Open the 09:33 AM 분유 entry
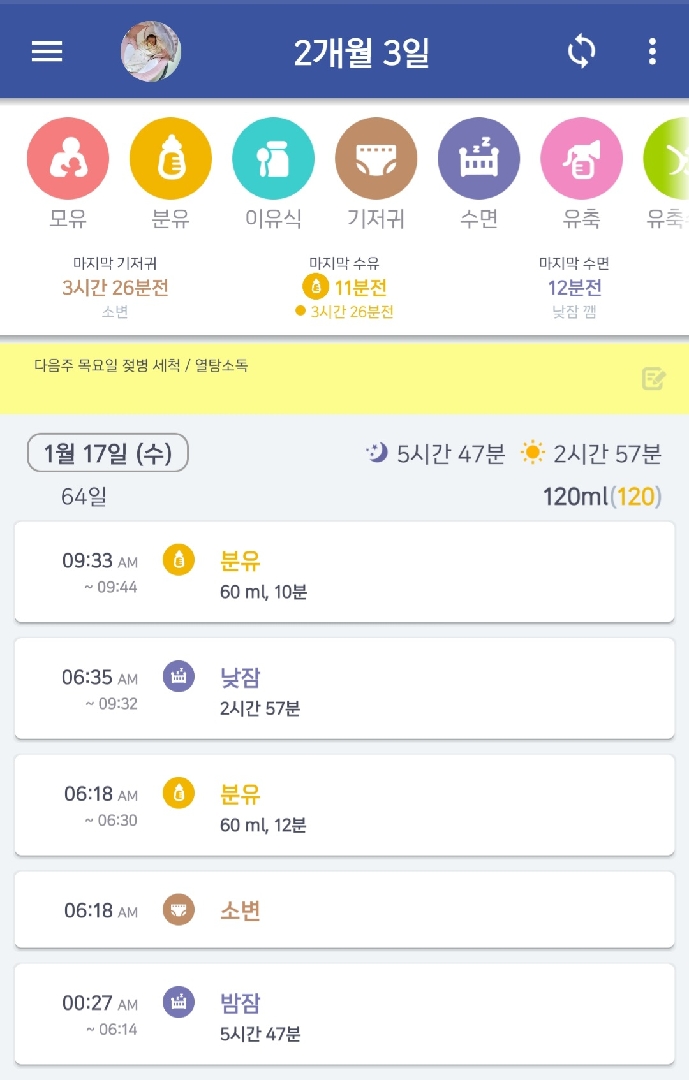689x1080 pixels. point(344,572)
